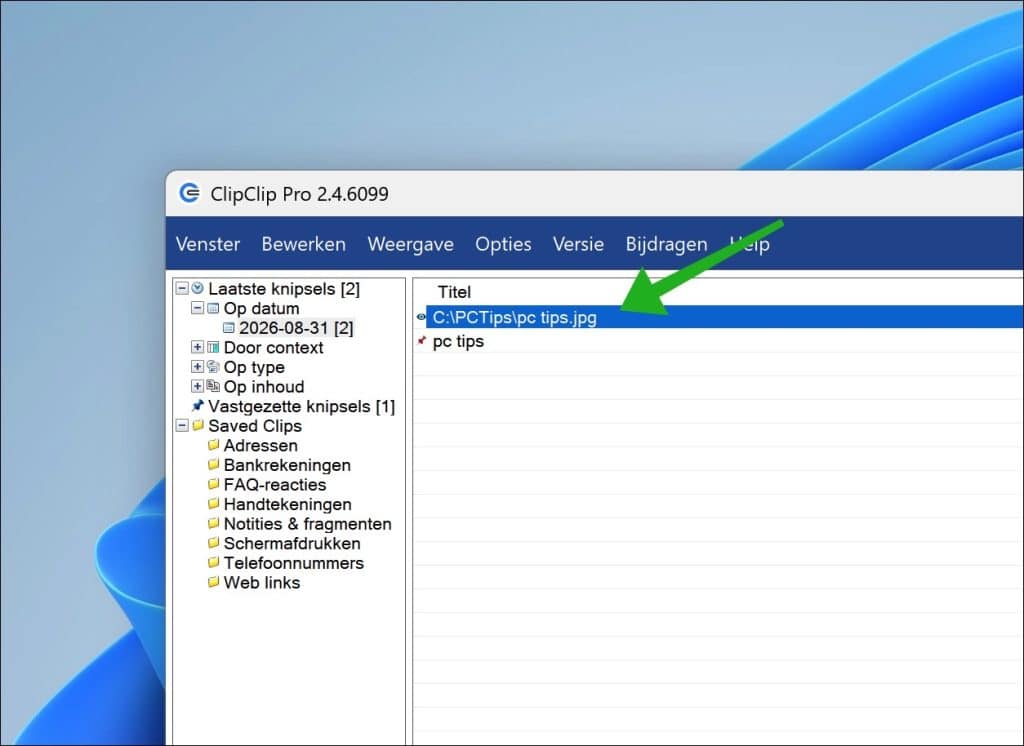The height and width of the screenshot is (746, 1024).
Task: Select the Saved Clips label
Action: 255,426
